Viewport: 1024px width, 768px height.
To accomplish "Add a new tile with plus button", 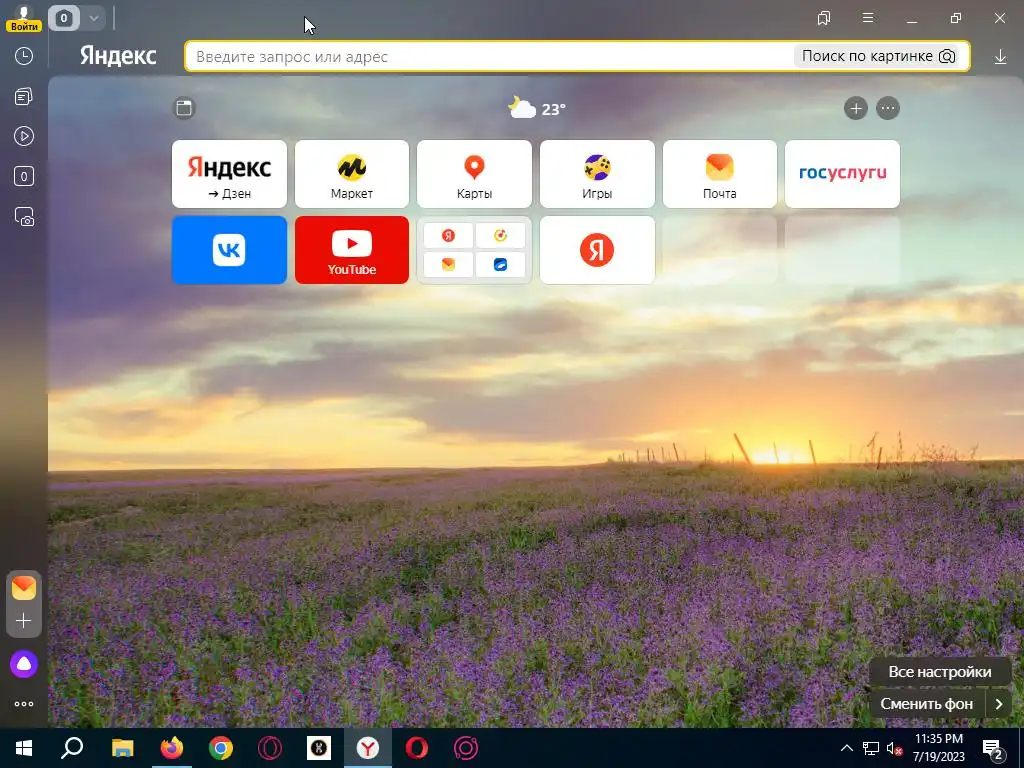I will [856, 108].
